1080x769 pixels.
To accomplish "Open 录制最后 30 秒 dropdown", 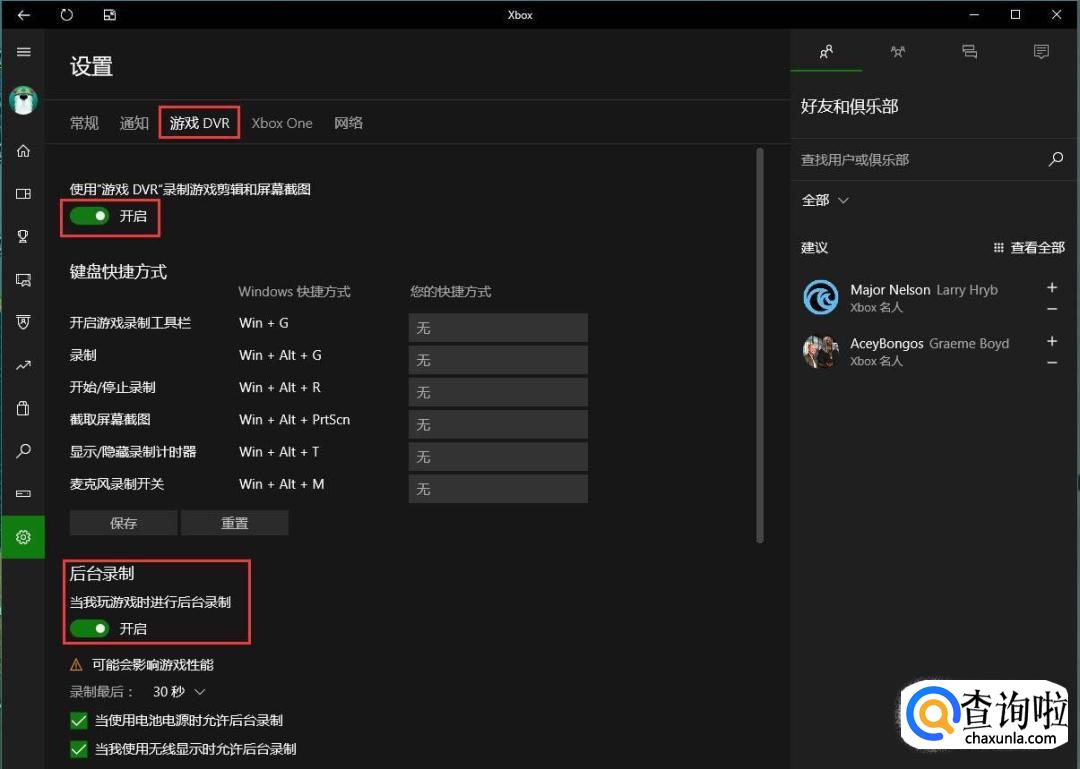I will tap(179, 692).
